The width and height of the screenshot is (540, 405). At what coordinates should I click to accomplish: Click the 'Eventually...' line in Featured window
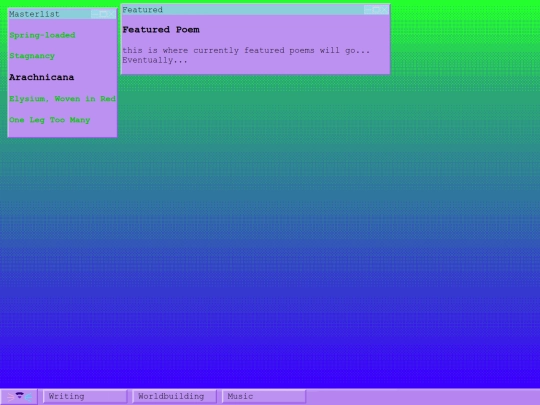[x=155, y=60]
